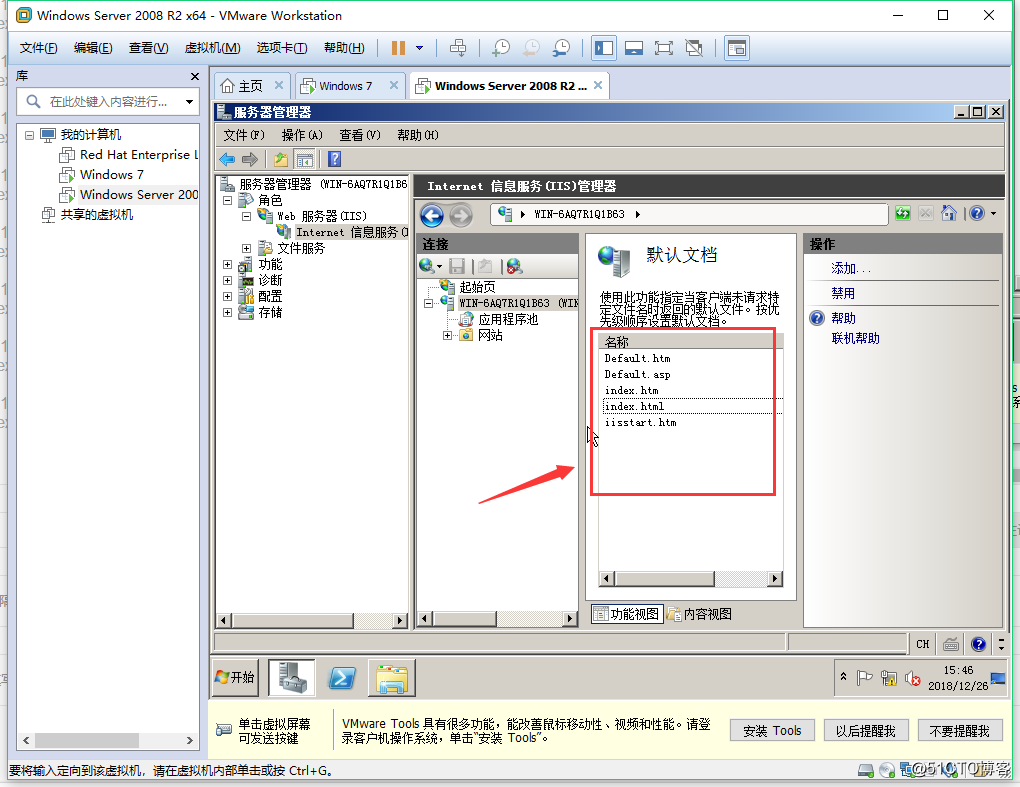Enter full screen mode icon

(664, 47)
